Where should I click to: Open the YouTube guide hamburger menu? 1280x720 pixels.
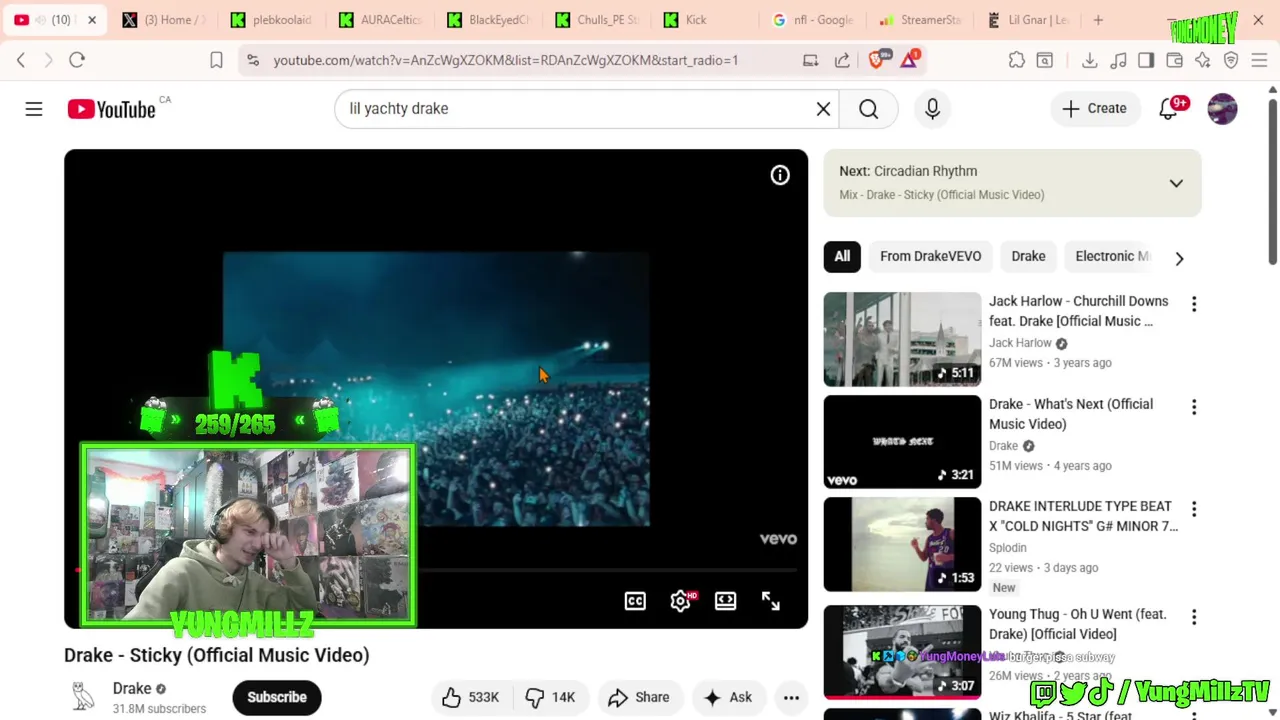(x=34, y=109)
